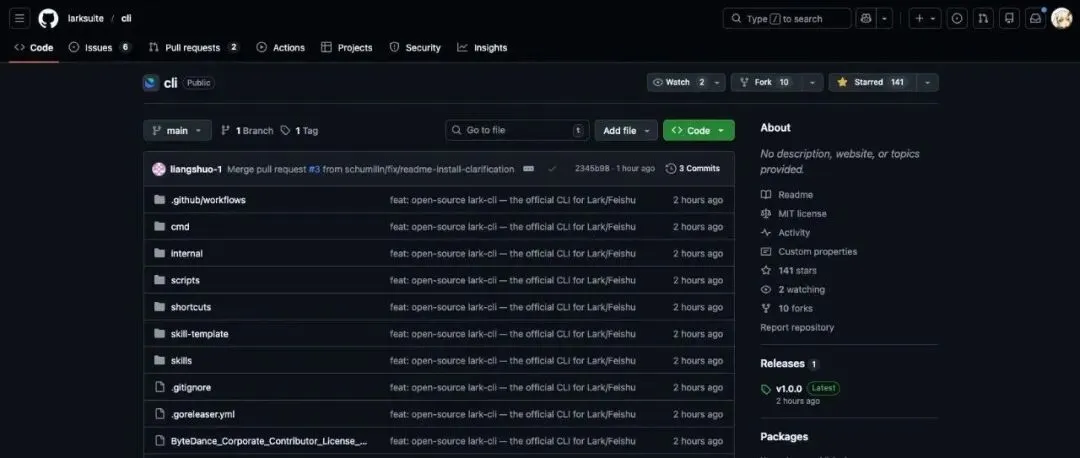Open the Readme link in About
The height and width of the screenshot is (458, 1080).
coord(787,195)
